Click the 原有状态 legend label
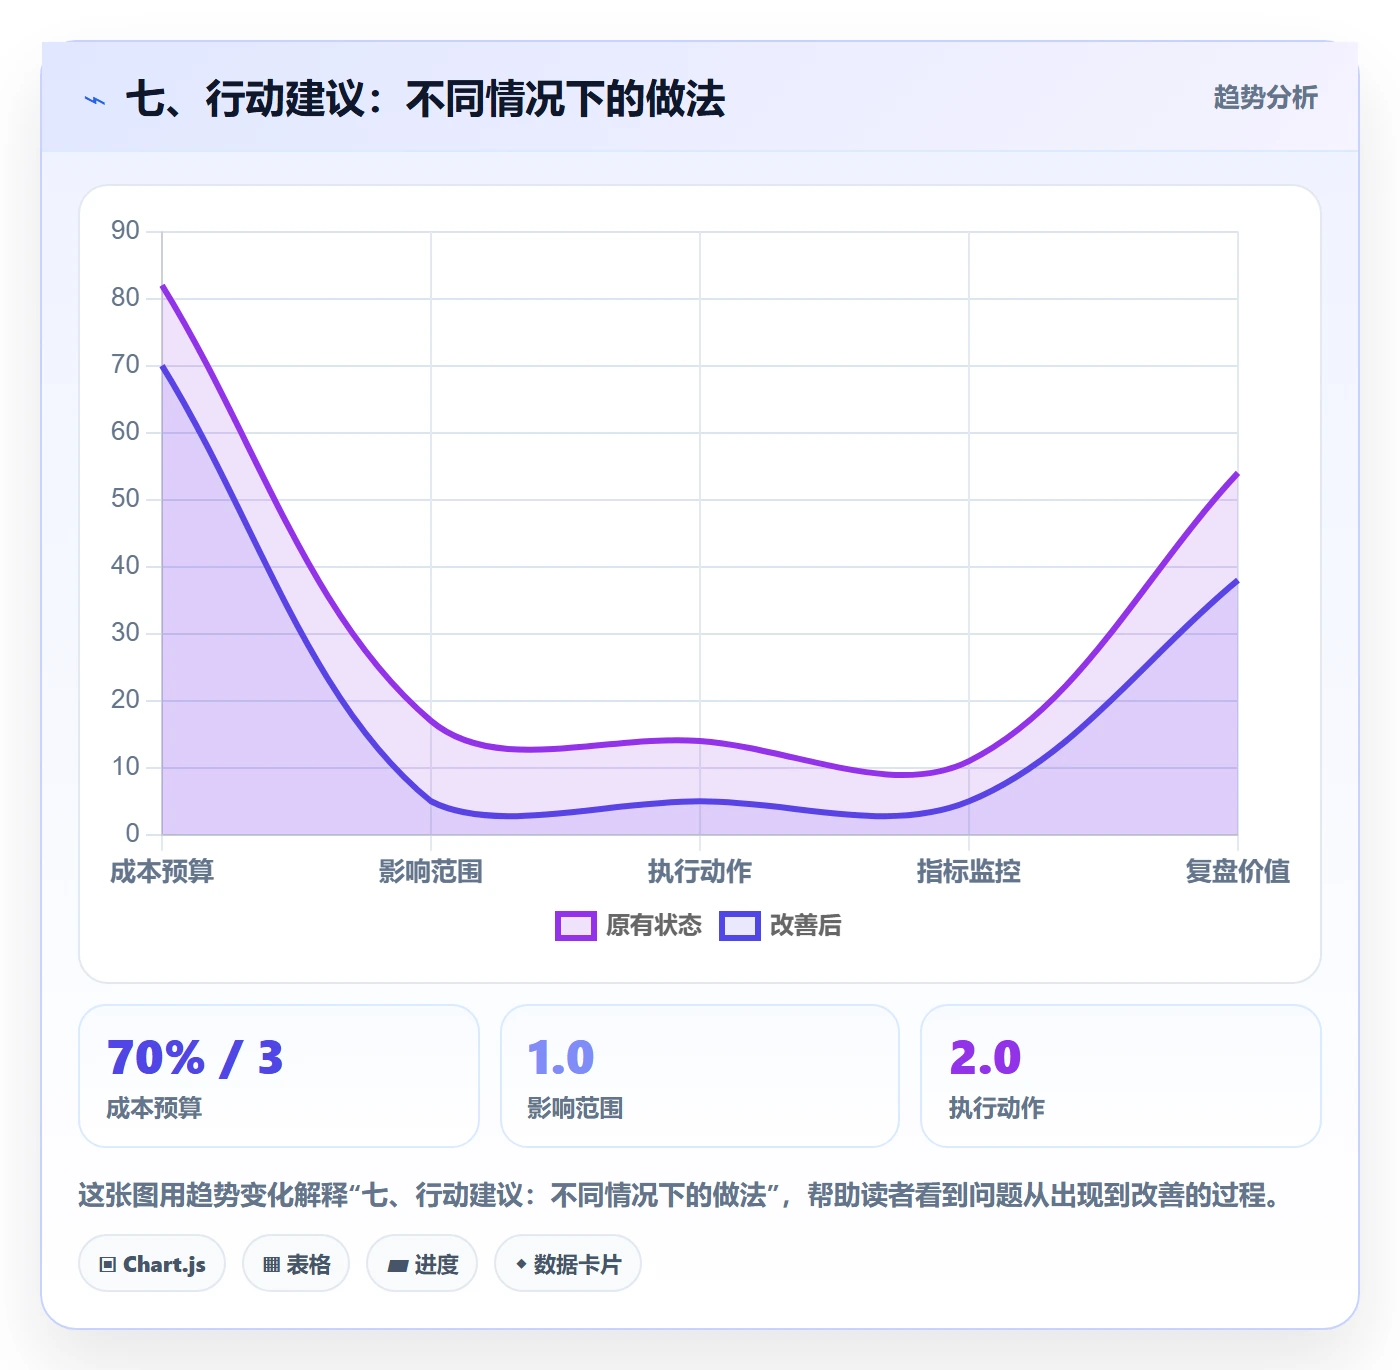This screenshot has height=1370, width=1400. pos(654,926)
